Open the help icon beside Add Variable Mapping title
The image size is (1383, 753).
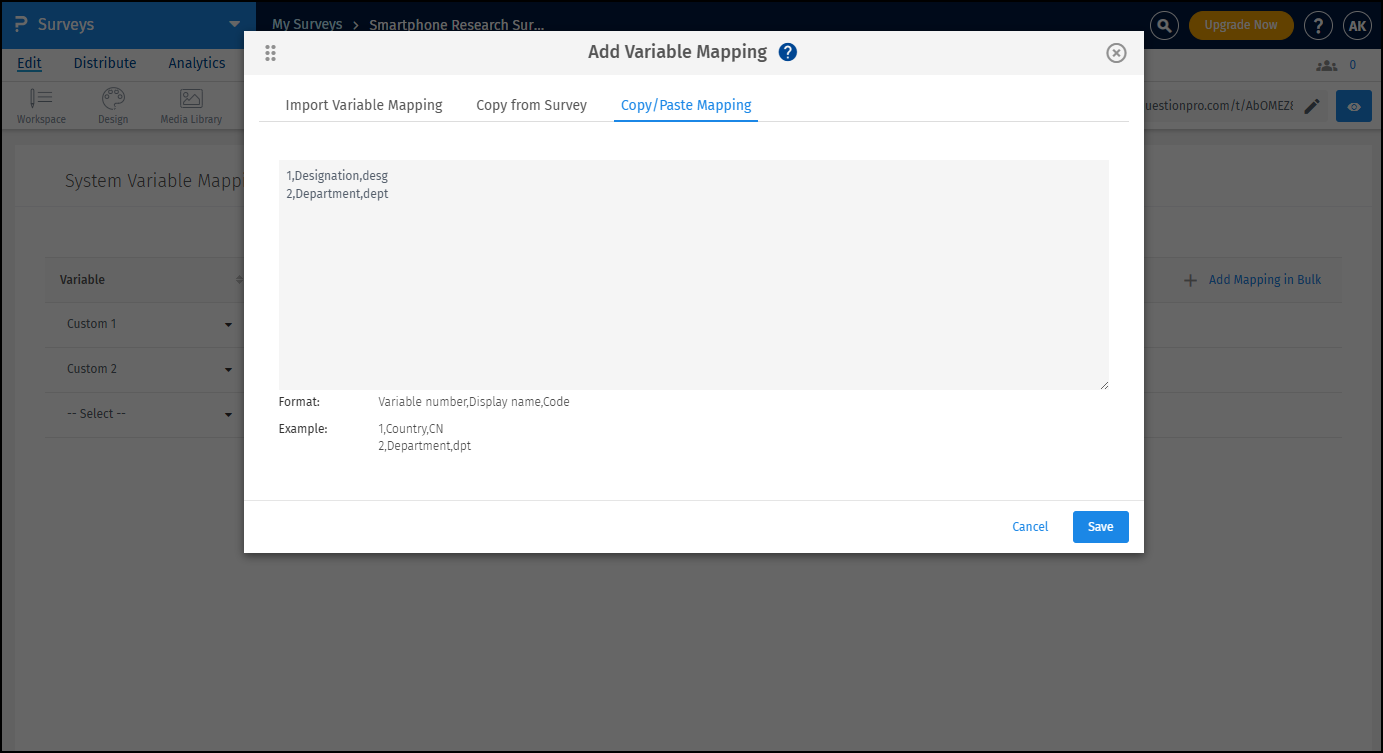pyautogui.click(x=788, y=51)
